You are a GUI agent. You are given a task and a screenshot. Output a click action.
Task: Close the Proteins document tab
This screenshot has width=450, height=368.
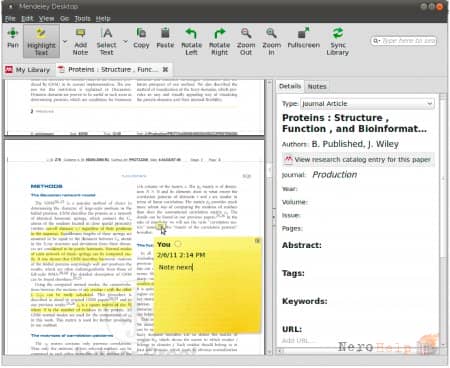click(x=165, y=69)
